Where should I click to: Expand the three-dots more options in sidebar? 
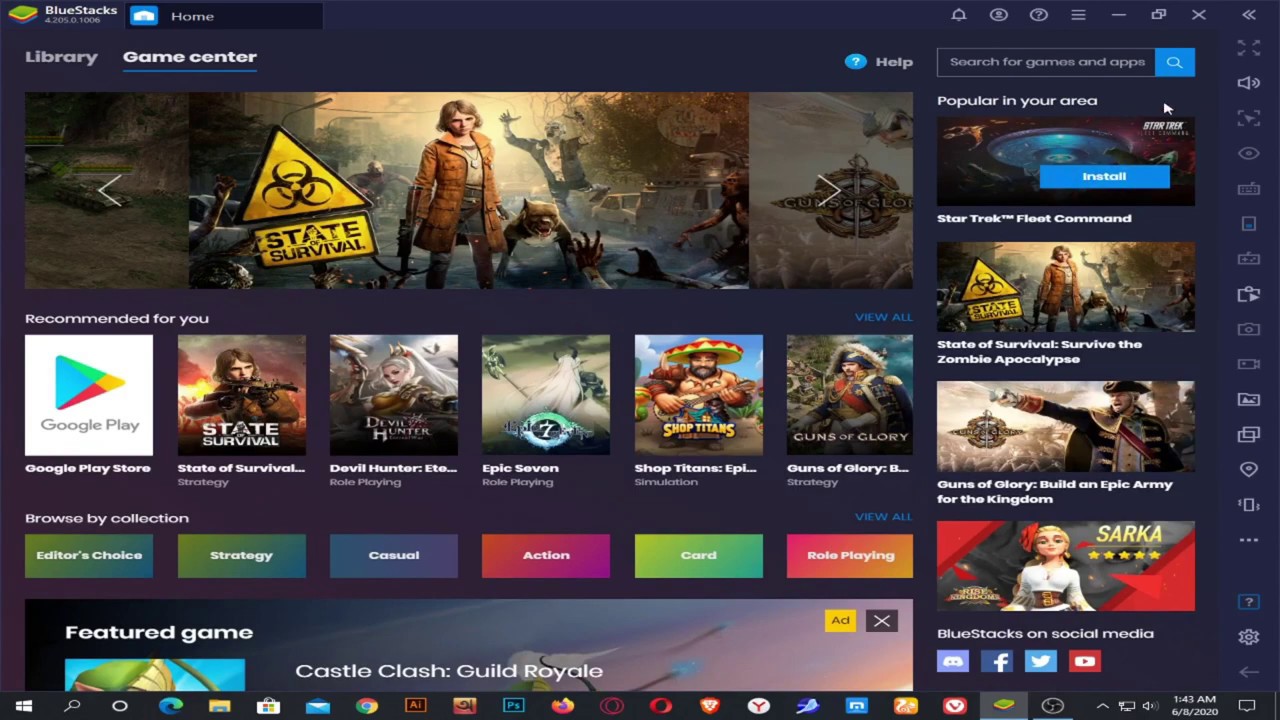(x=1248, y=540)
